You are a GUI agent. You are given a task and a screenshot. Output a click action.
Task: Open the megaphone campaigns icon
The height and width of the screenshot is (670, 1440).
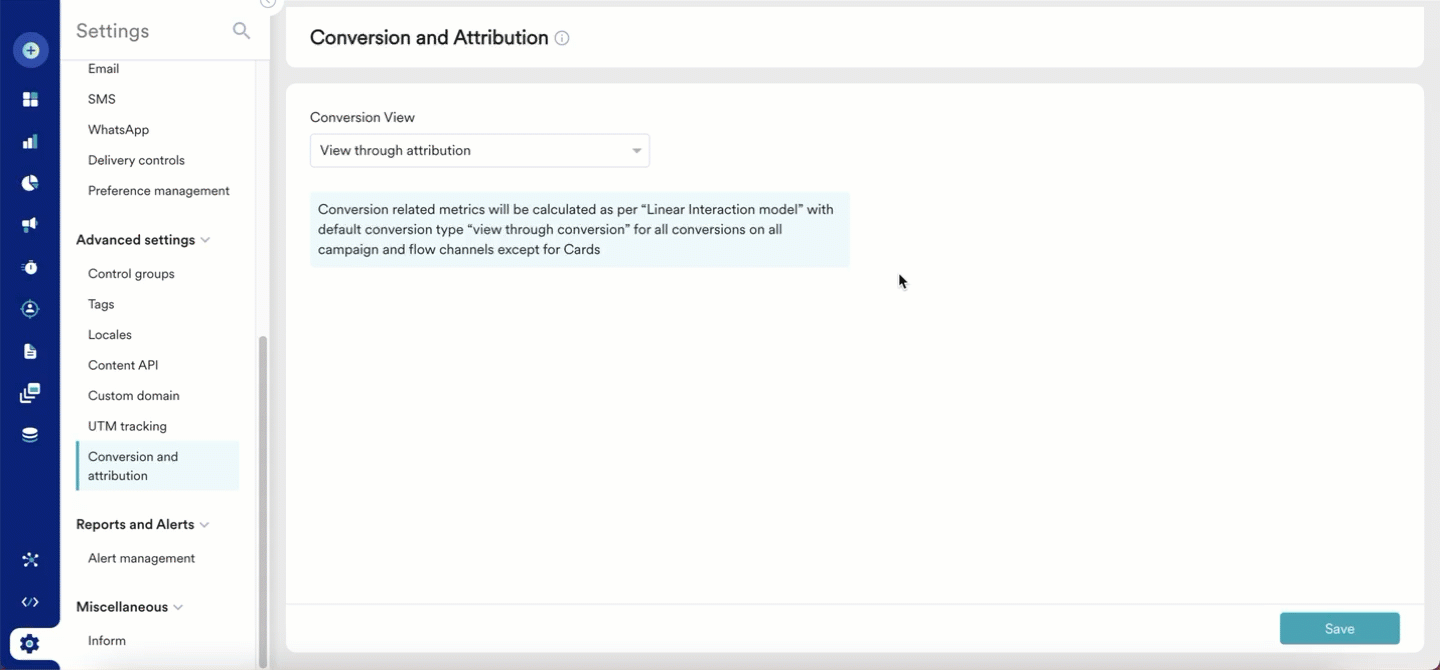[x=30, y=225]
